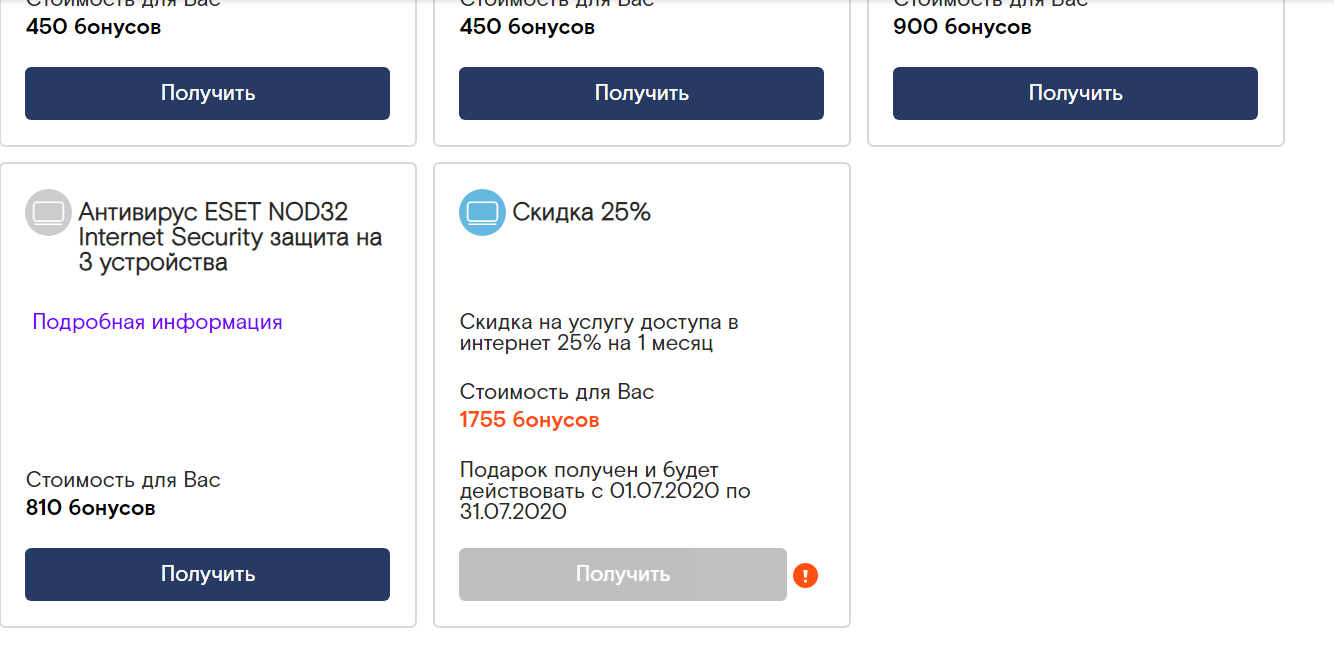Click the orange 1755 бонусов price
1334x672 pixels.
pyautogui.click(x=529, y=420)
